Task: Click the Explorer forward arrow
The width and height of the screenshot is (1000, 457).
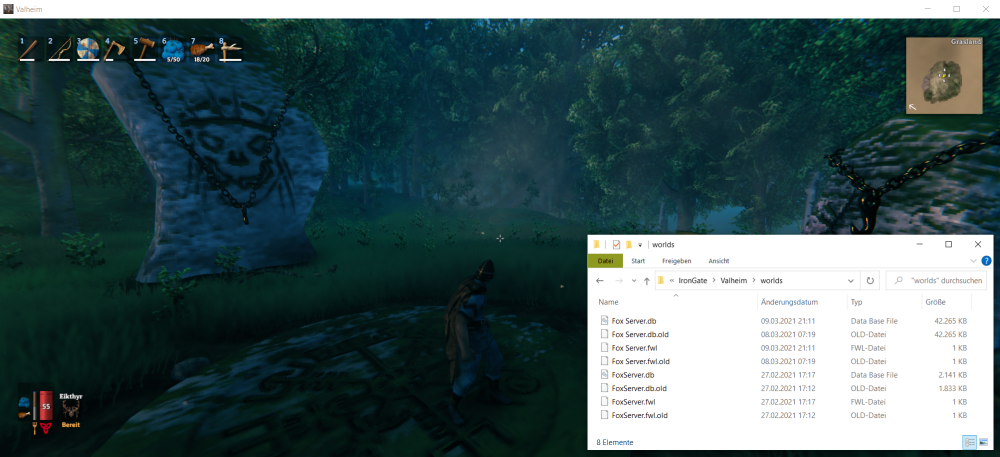Action: [x=617, y=280]
